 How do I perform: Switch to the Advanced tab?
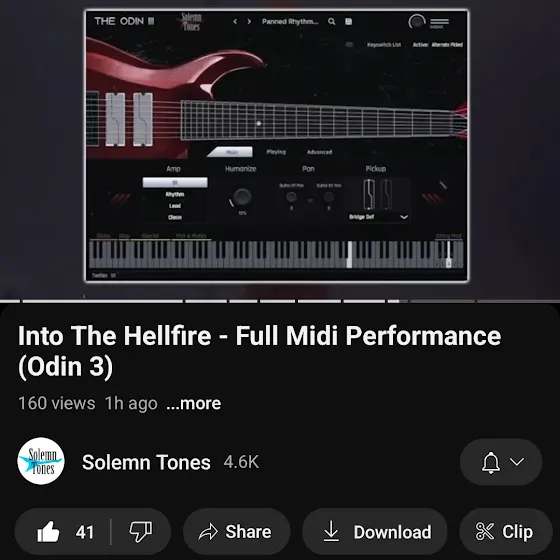coord(319,152)
